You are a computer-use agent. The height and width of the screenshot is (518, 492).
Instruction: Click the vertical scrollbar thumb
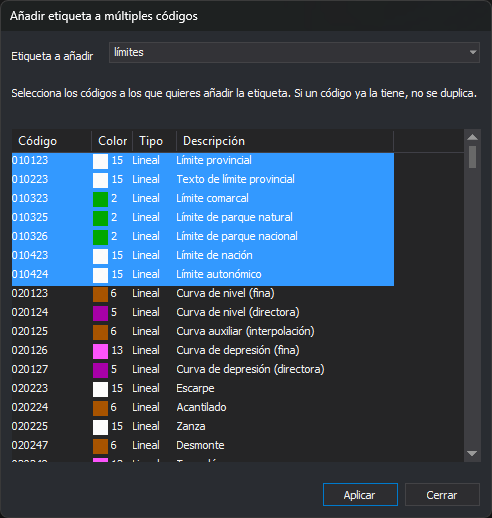point(472,157)
